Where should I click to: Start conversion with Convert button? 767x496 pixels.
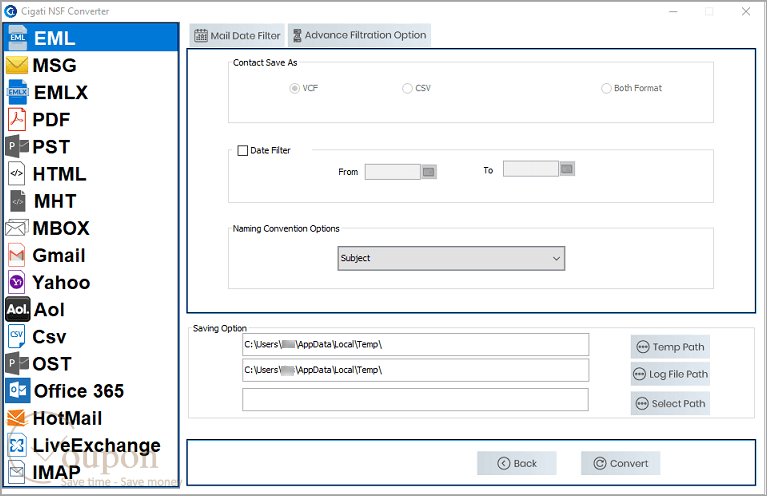[620, 463]
